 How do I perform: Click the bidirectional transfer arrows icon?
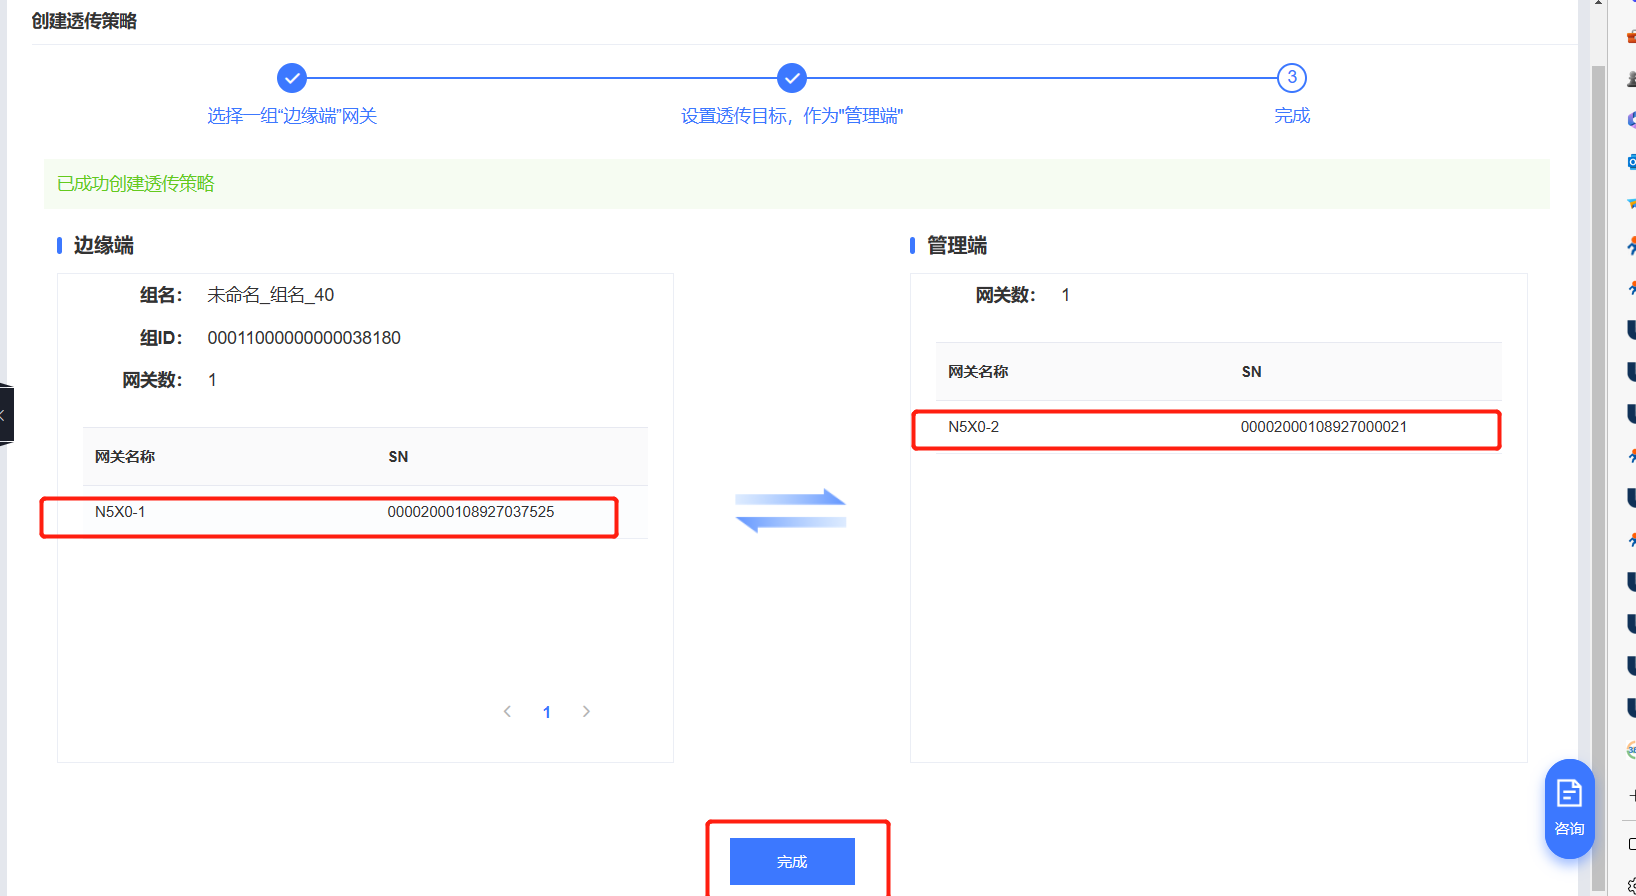tap(790, 510)
